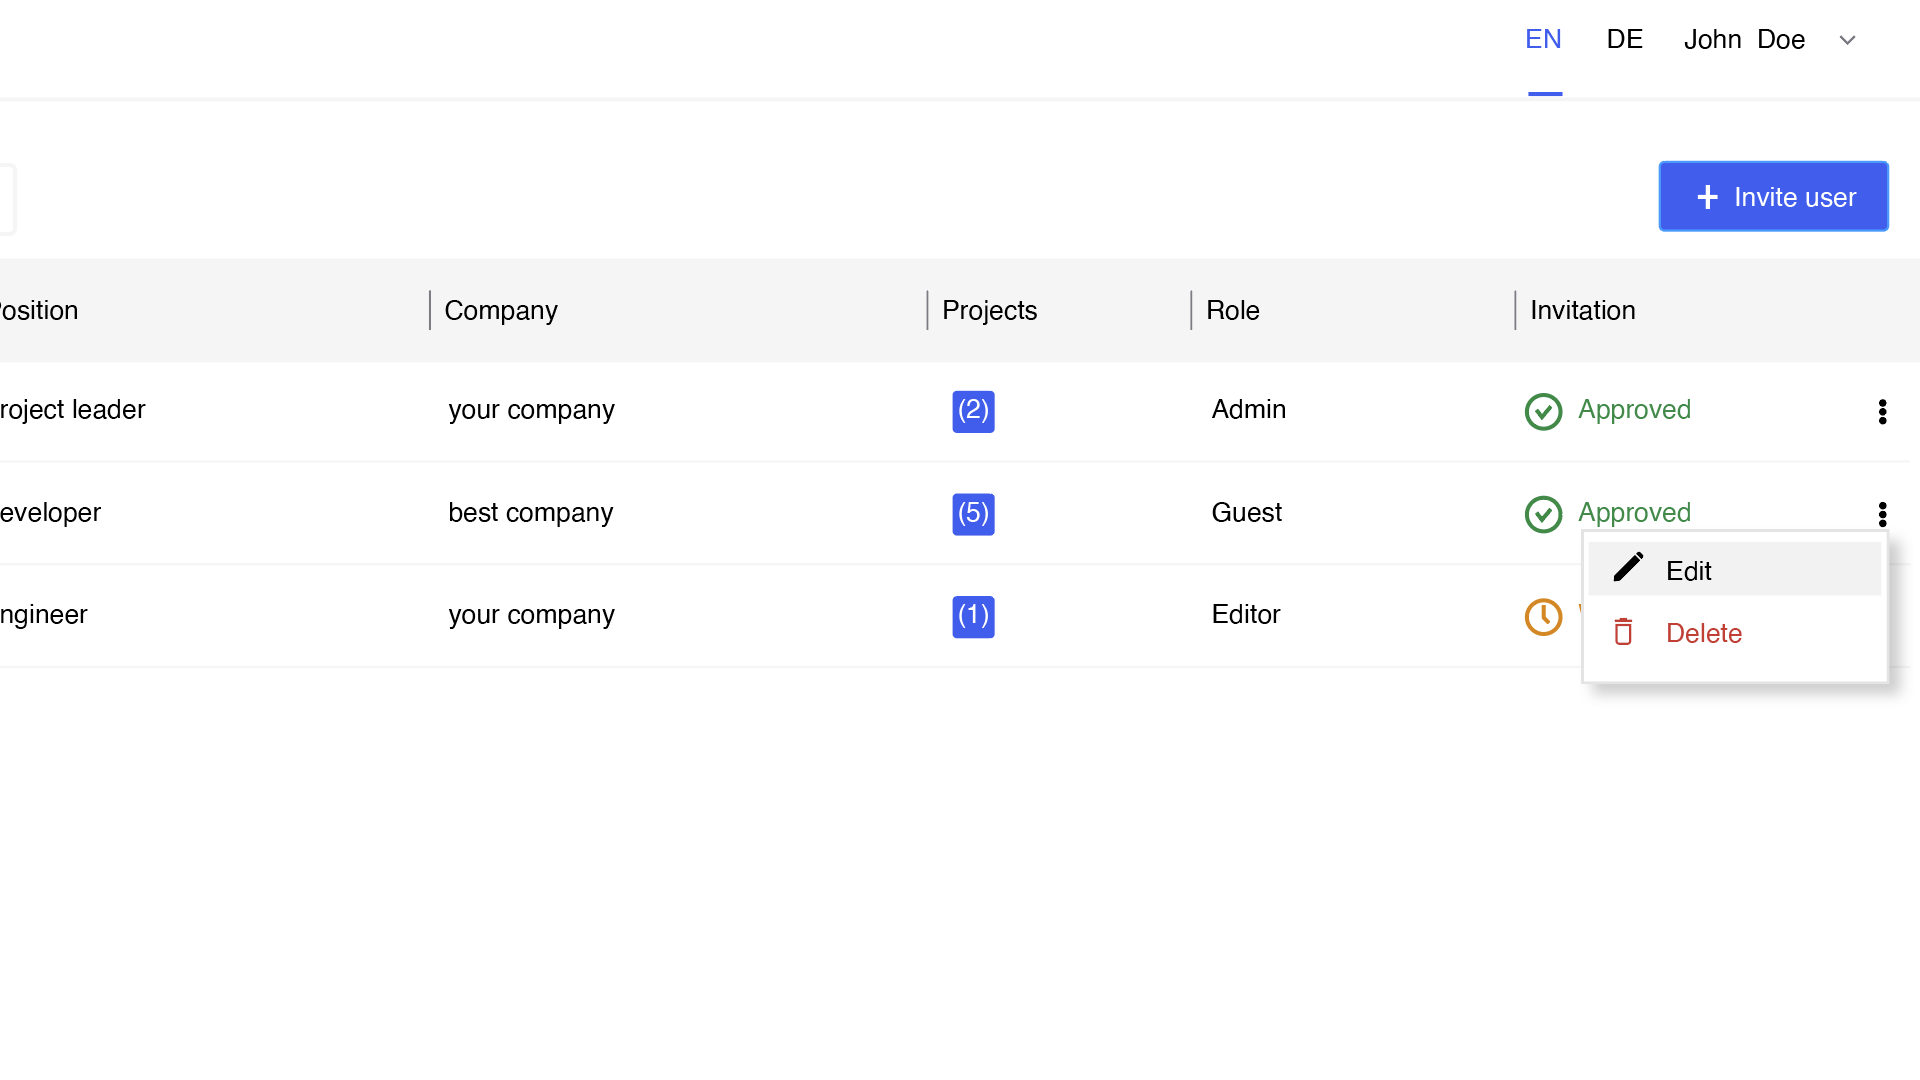
Task: Switch language to DE
Action: (x=1624, y=39)
